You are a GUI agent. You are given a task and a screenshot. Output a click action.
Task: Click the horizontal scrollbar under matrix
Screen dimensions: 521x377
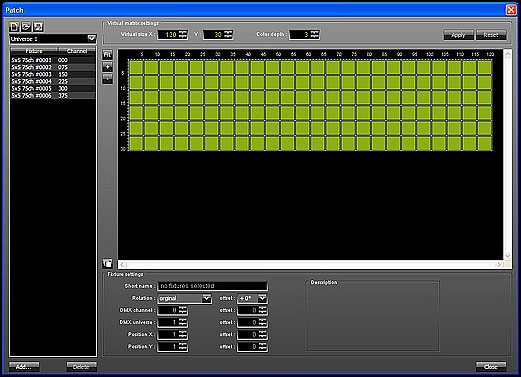(311, 265)
